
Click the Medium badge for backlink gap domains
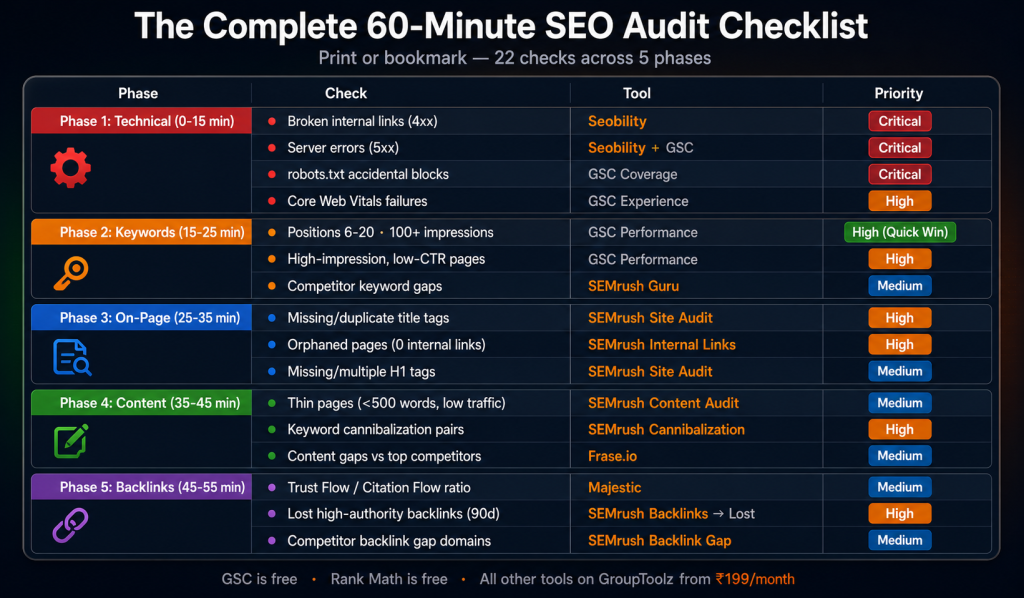(x=900, y=540)
